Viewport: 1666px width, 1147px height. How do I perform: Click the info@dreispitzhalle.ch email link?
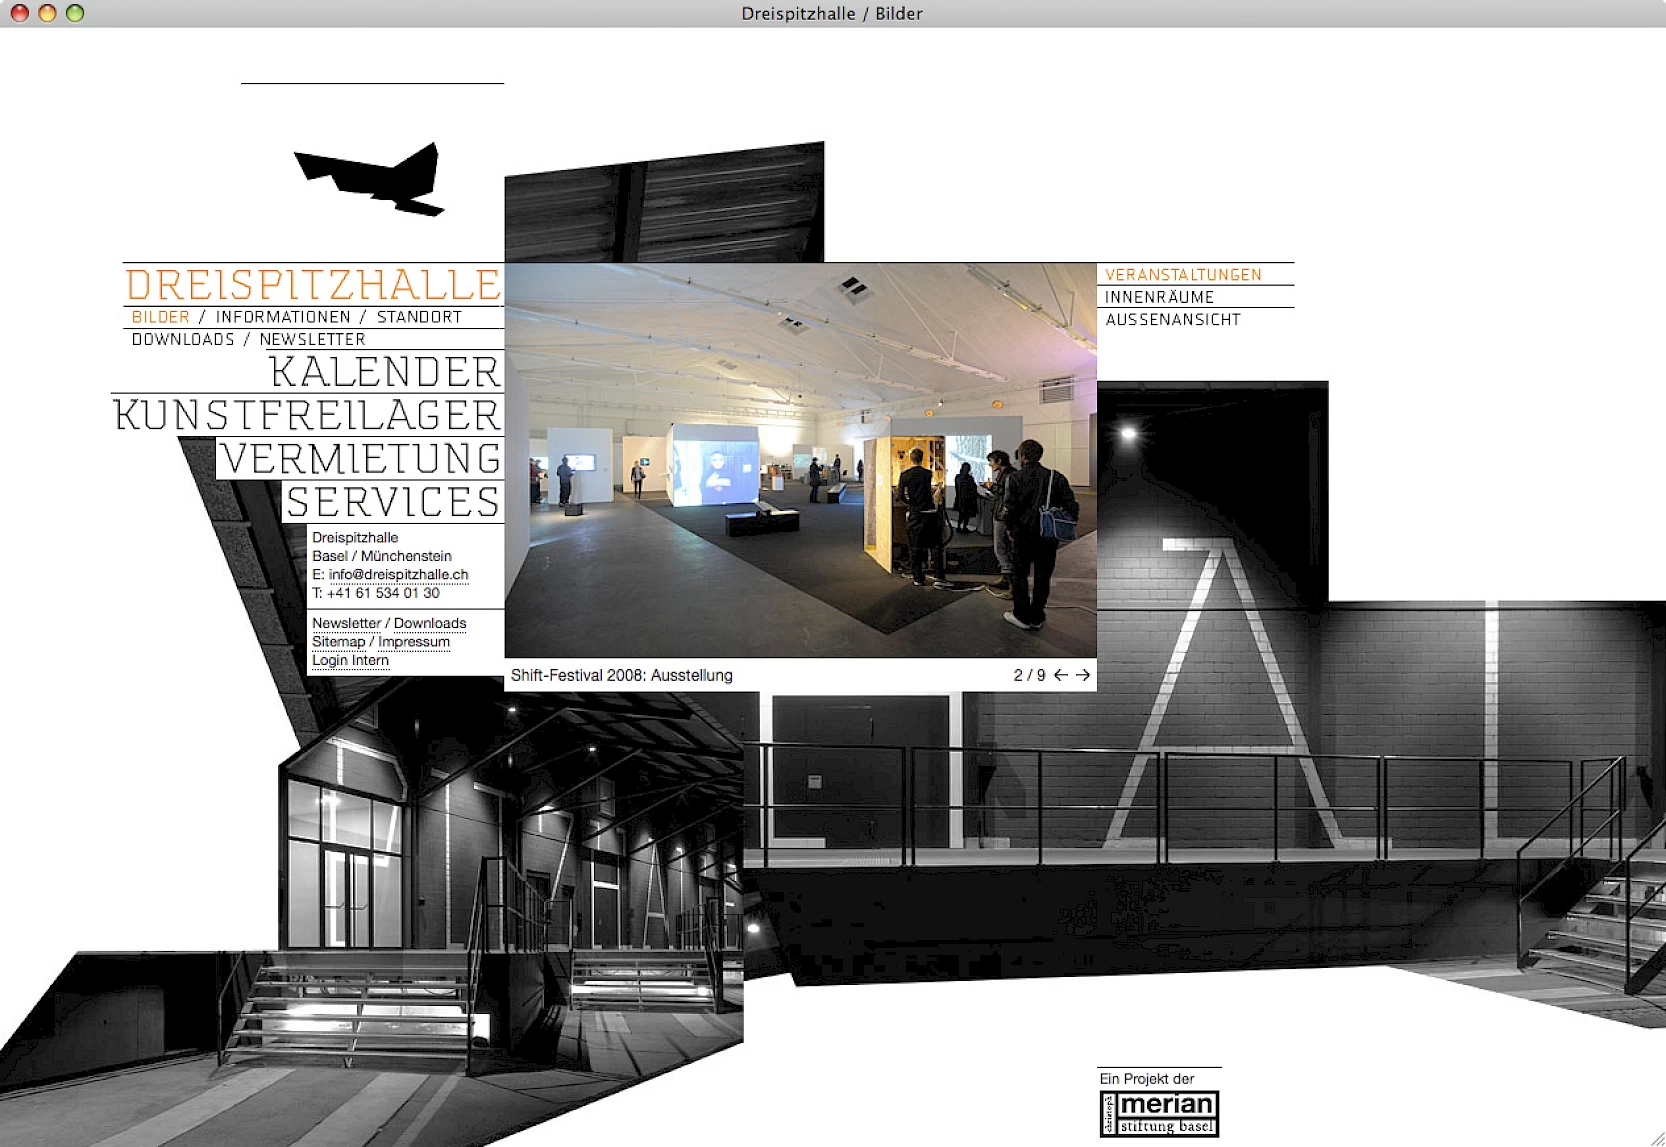(x=398, y=575)
